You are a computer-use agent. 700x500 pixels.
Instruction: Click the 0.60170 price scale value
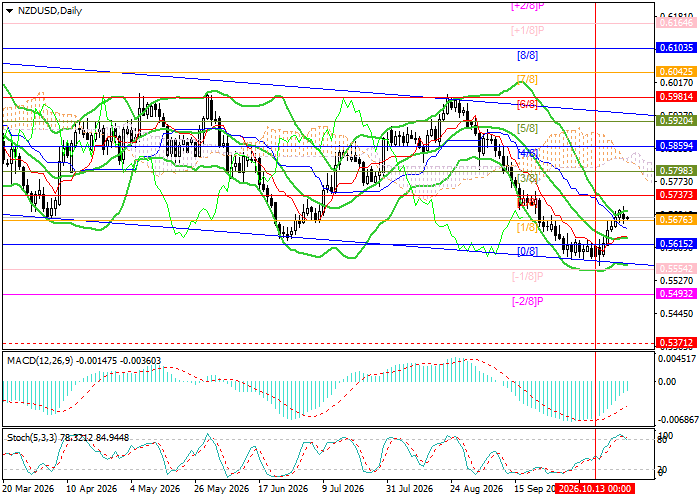click(677, 83)
